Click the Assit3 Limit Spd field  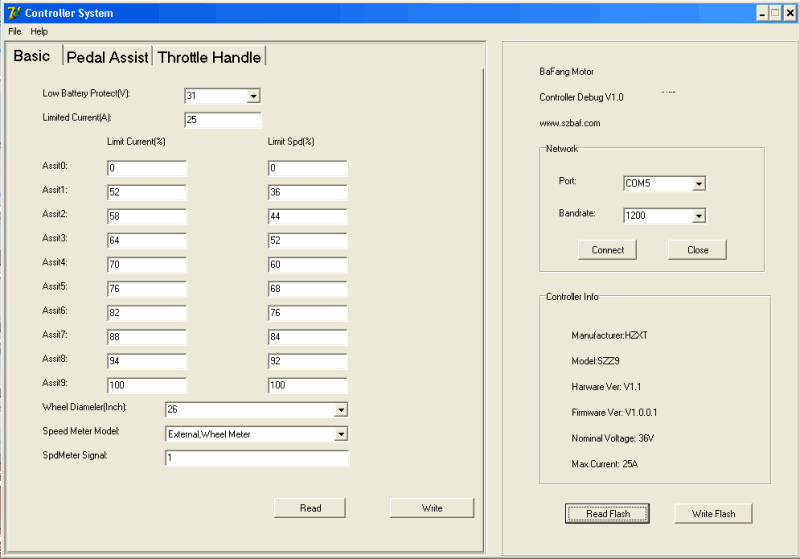pos(308,240)
